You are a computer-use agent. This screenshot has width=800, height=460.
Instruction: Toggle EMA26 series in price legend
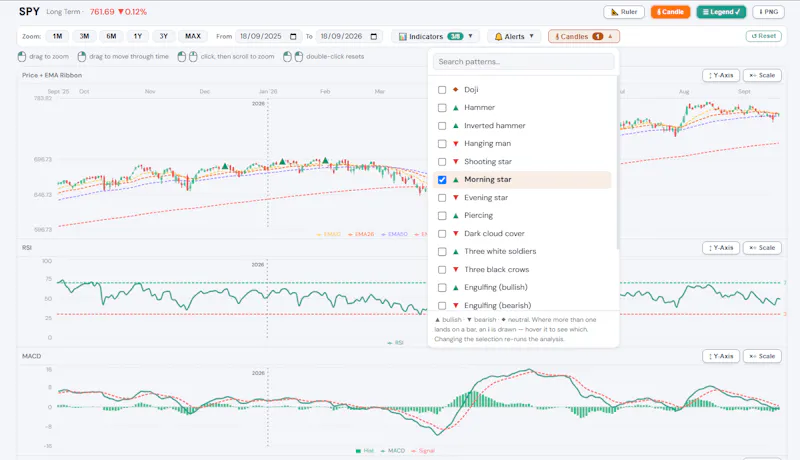361,234
